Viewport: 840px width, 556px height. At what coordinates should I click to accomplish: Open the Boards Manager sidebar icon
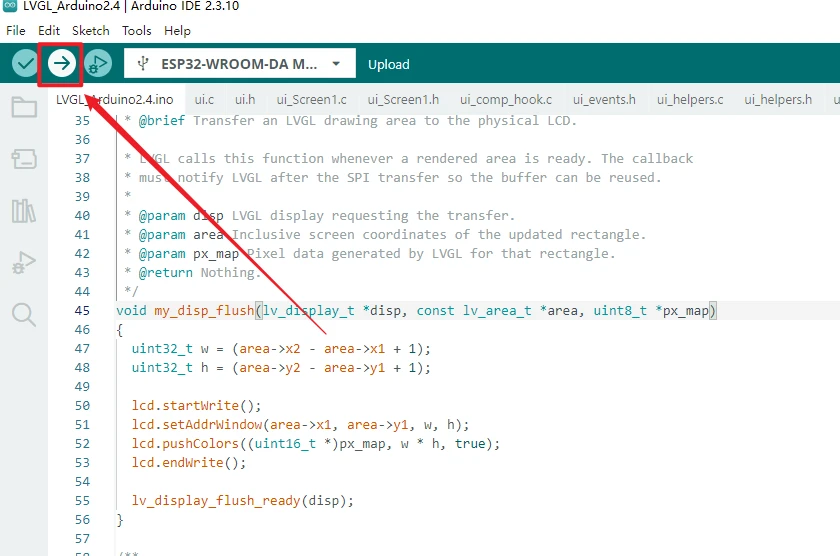point(24,159)
